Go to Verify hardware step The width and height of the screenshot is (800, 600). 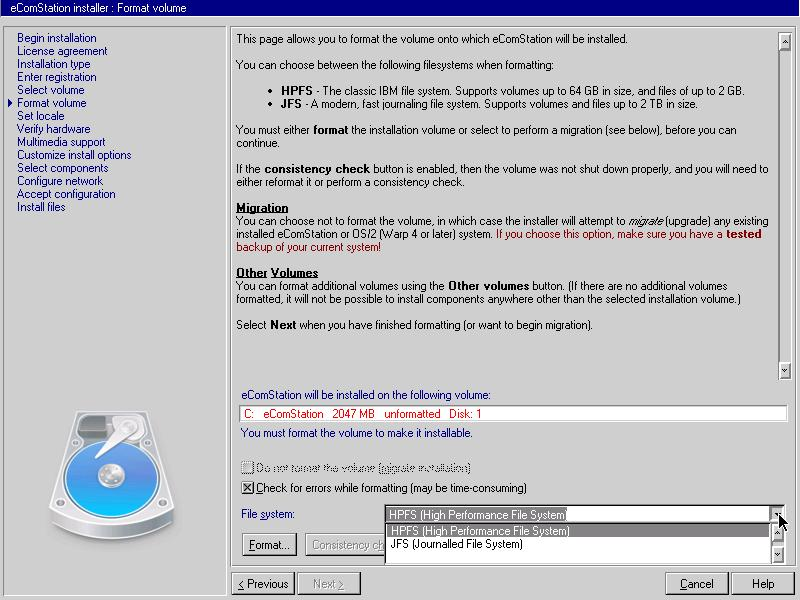click(x=54, y=129)
